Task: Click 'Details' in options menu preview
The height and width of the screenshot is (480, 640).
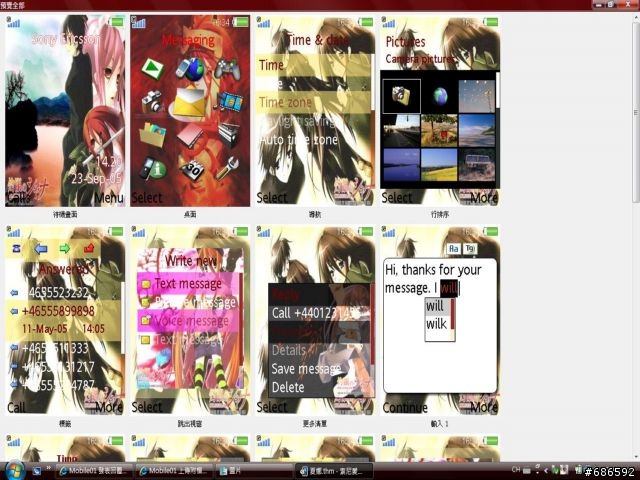Action: 289,350
